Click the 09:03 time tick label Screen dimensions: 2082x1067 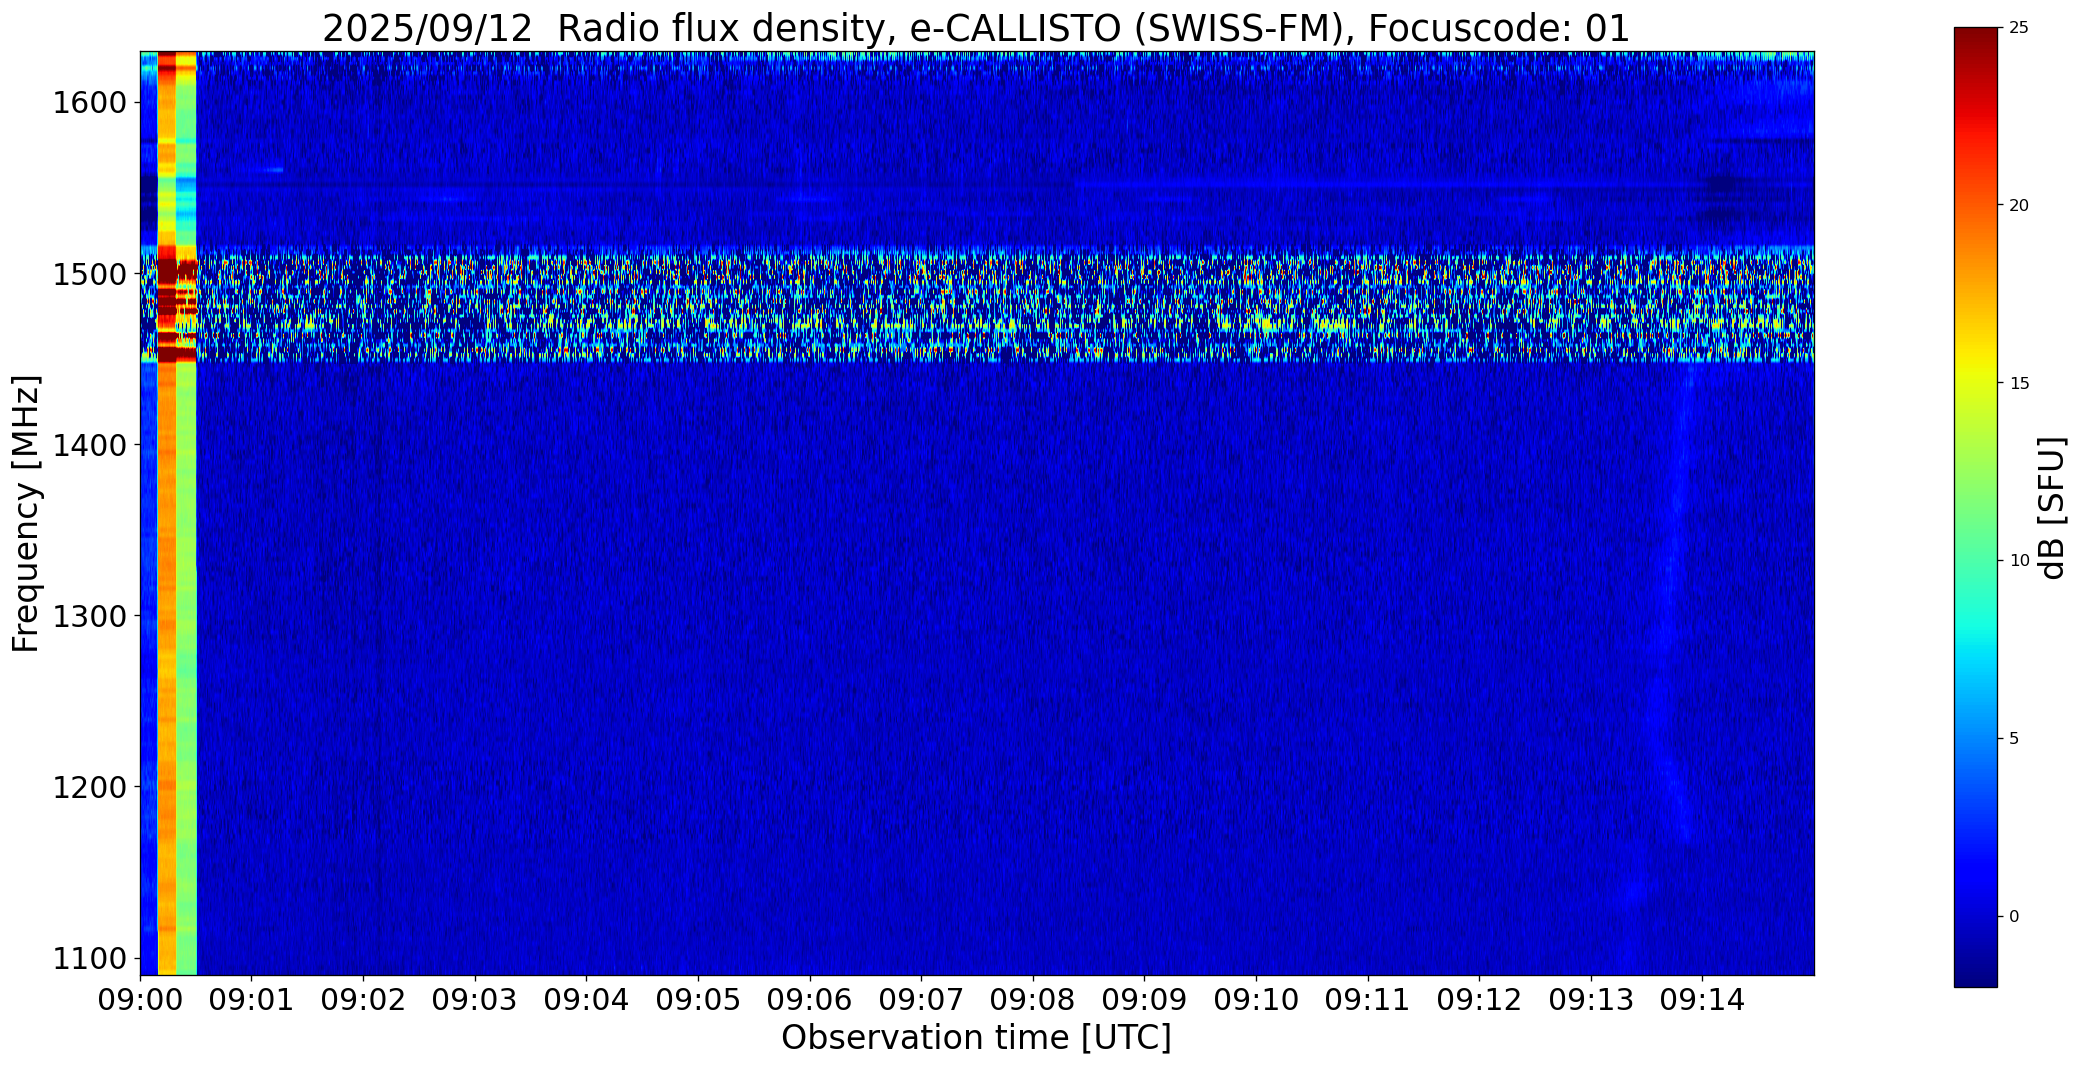475,1000
